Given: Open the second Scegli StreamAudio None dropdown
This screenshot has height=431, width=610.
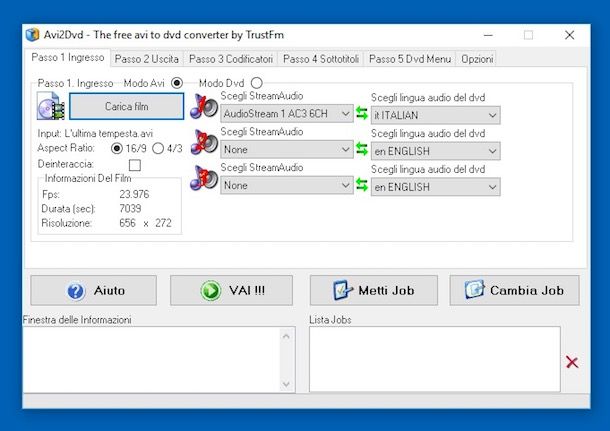Looking at the screenshot, I should point(287,149).
